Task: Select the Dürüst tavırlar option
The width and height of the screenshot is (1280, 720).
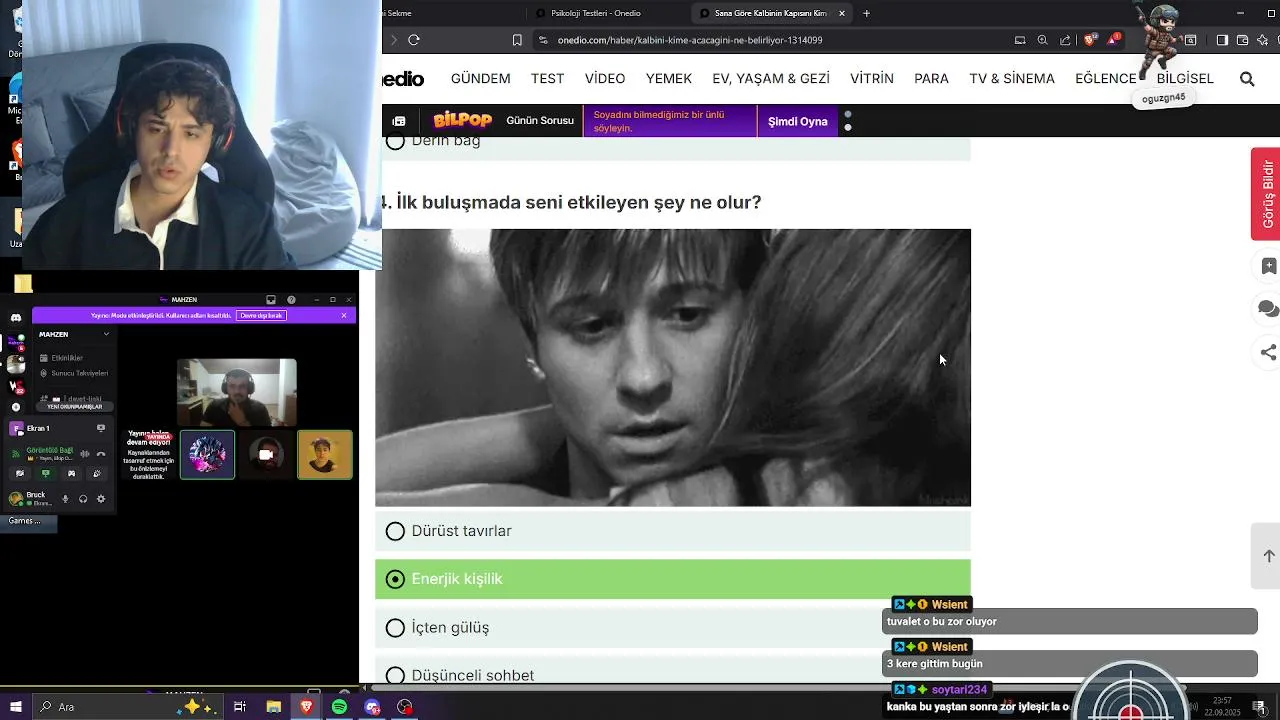Action: [x=672, y=531]
